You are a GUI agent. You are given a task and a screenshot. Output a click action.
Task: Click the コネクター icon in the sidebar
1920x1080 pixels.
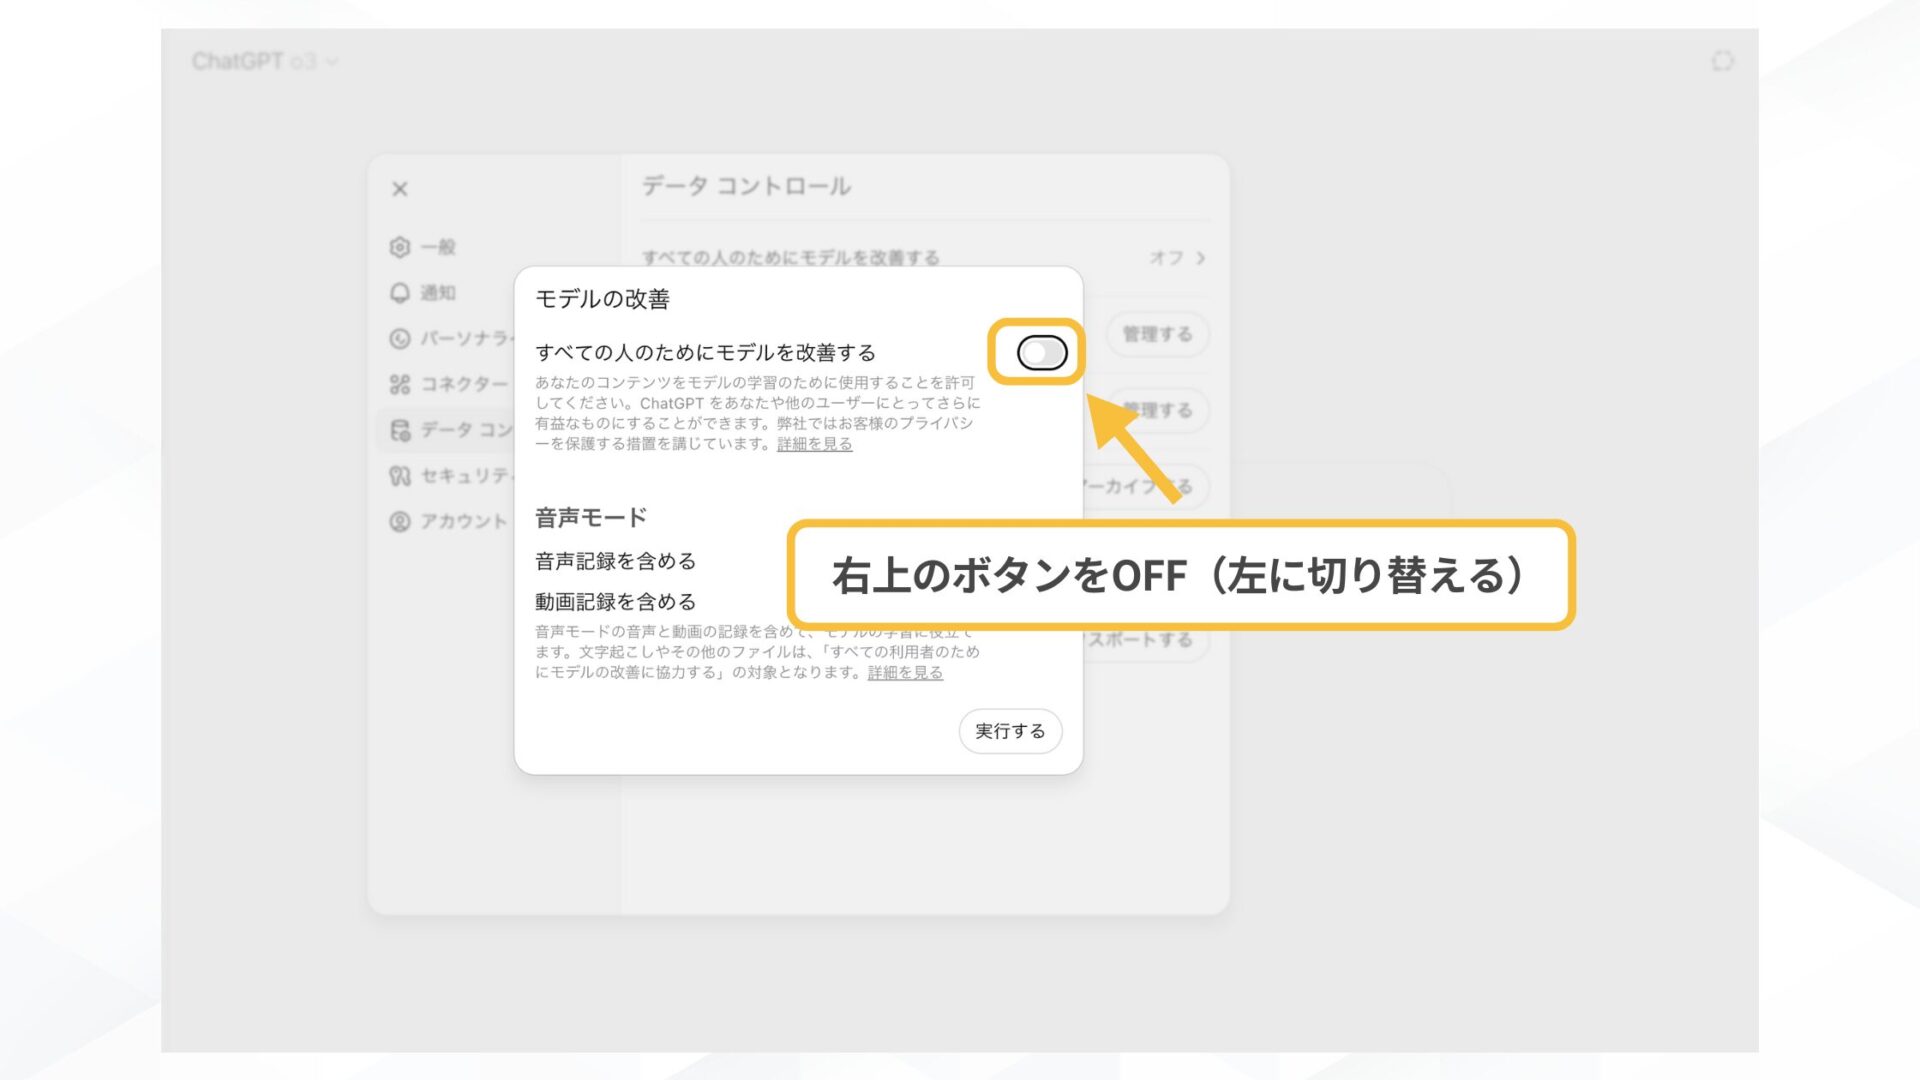point(399,384)
